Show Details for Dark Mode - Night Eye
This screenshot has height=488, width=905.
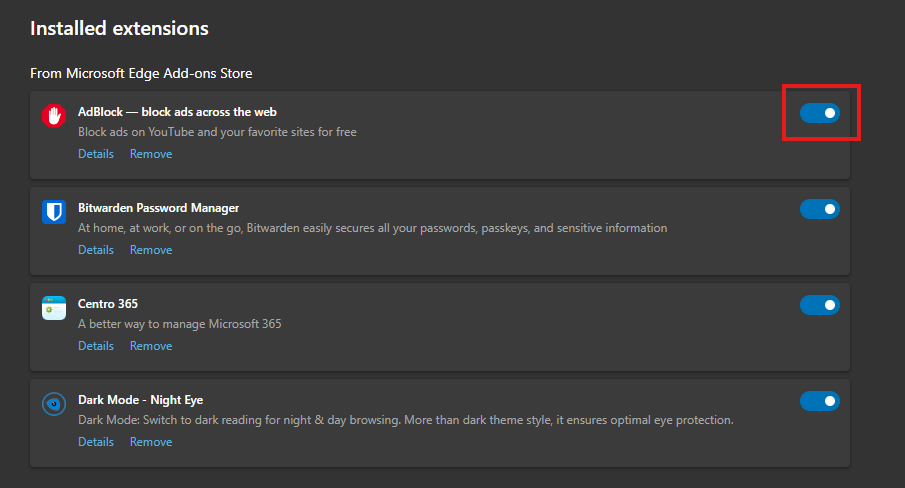tap(96, 442)
